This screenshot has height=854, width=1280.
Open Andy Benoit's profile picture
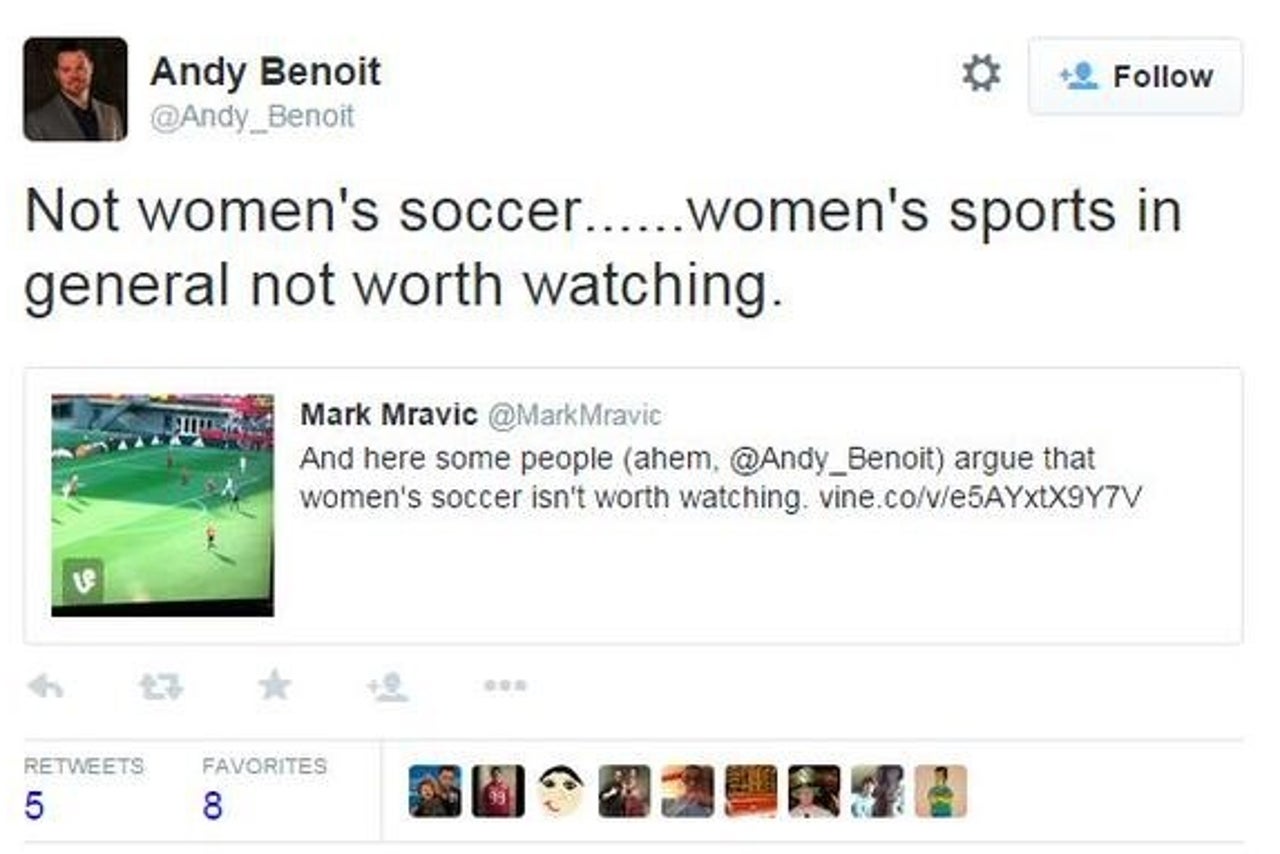(75, 89)
